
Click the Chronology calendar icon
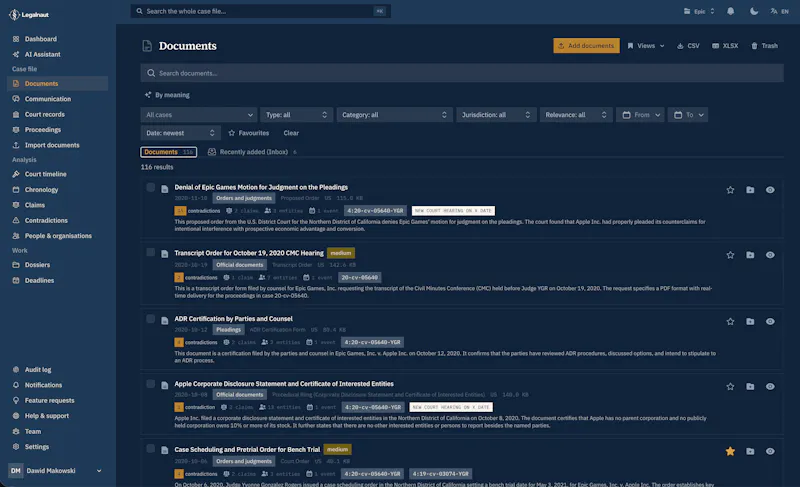16,189
